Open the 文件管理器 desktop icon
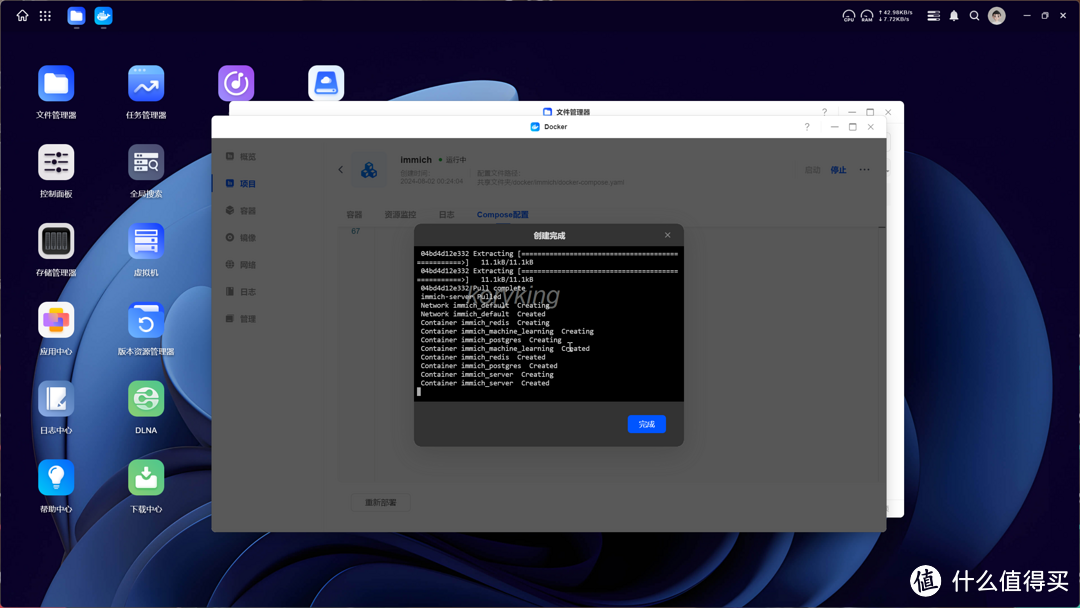 point(56,84)
